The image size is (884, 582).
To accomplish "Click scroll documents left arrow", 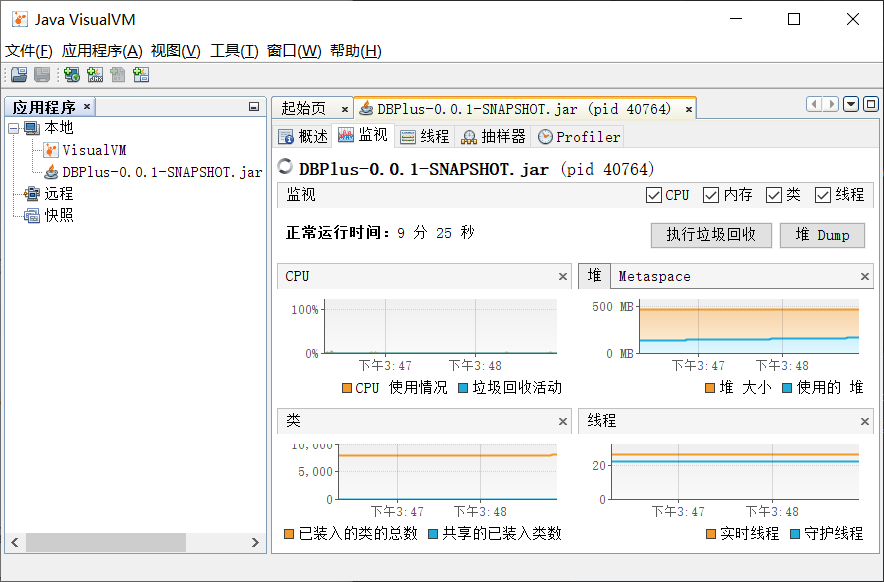I will [814, 104].
